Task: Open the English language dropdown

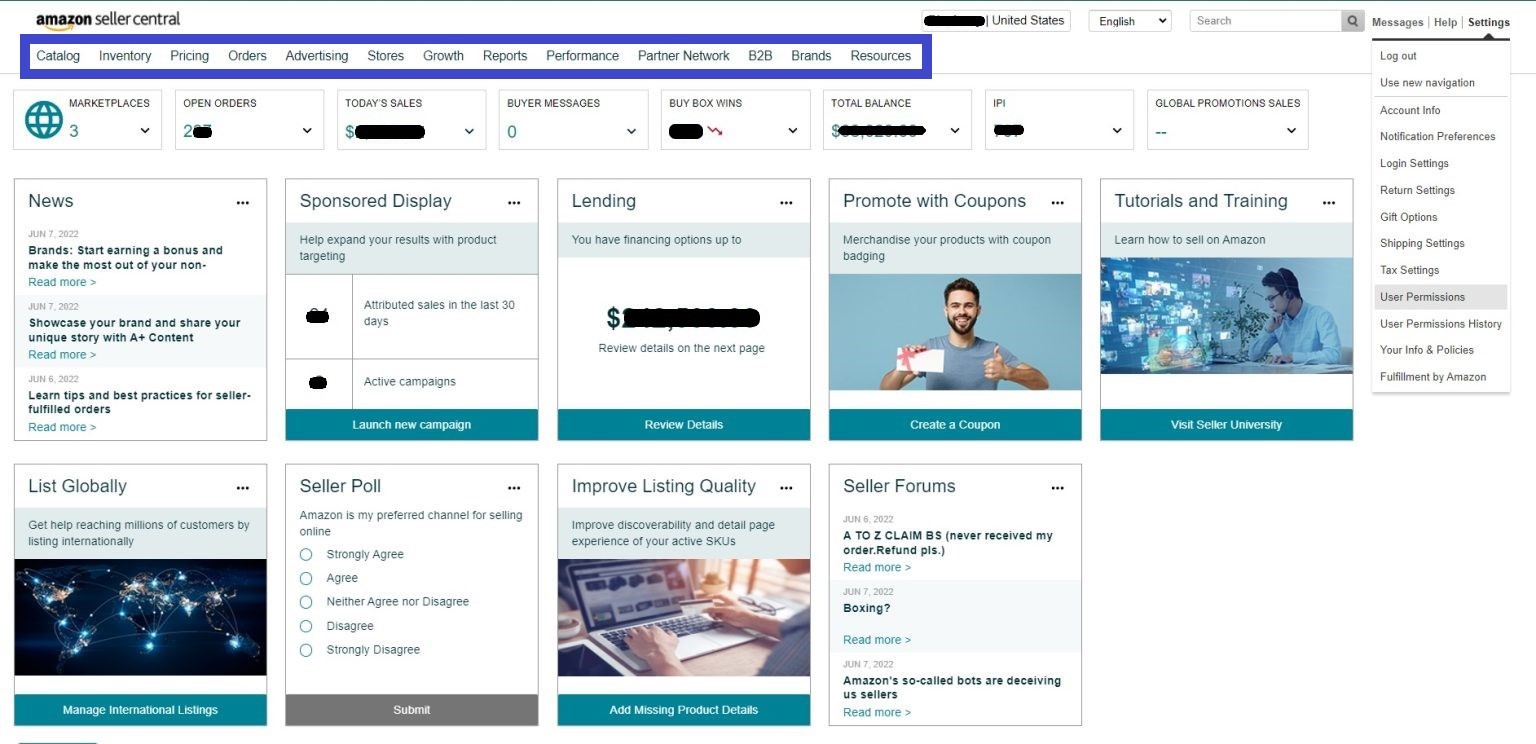Action: click(1129, 21)
